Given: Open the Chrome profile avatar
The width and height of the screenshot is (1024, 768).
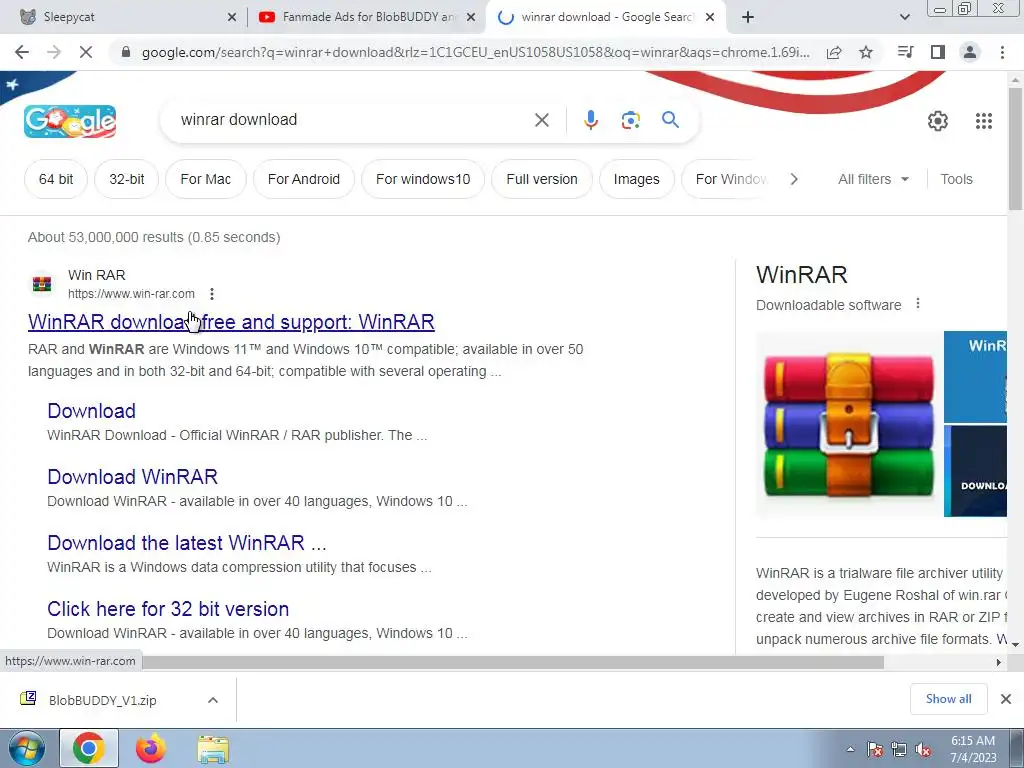Looking at the screenshot, I should tap(970, 52).
